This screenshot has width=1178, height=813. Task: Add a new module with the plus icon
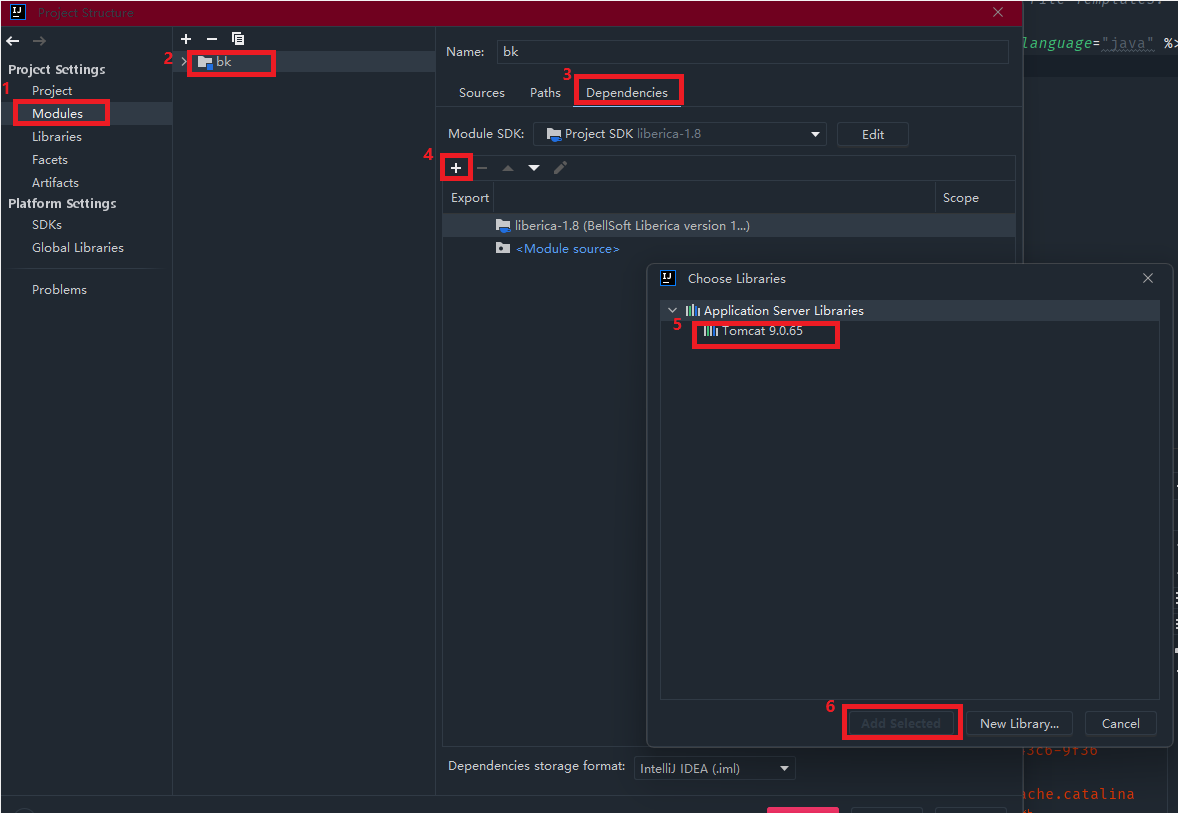186,38
